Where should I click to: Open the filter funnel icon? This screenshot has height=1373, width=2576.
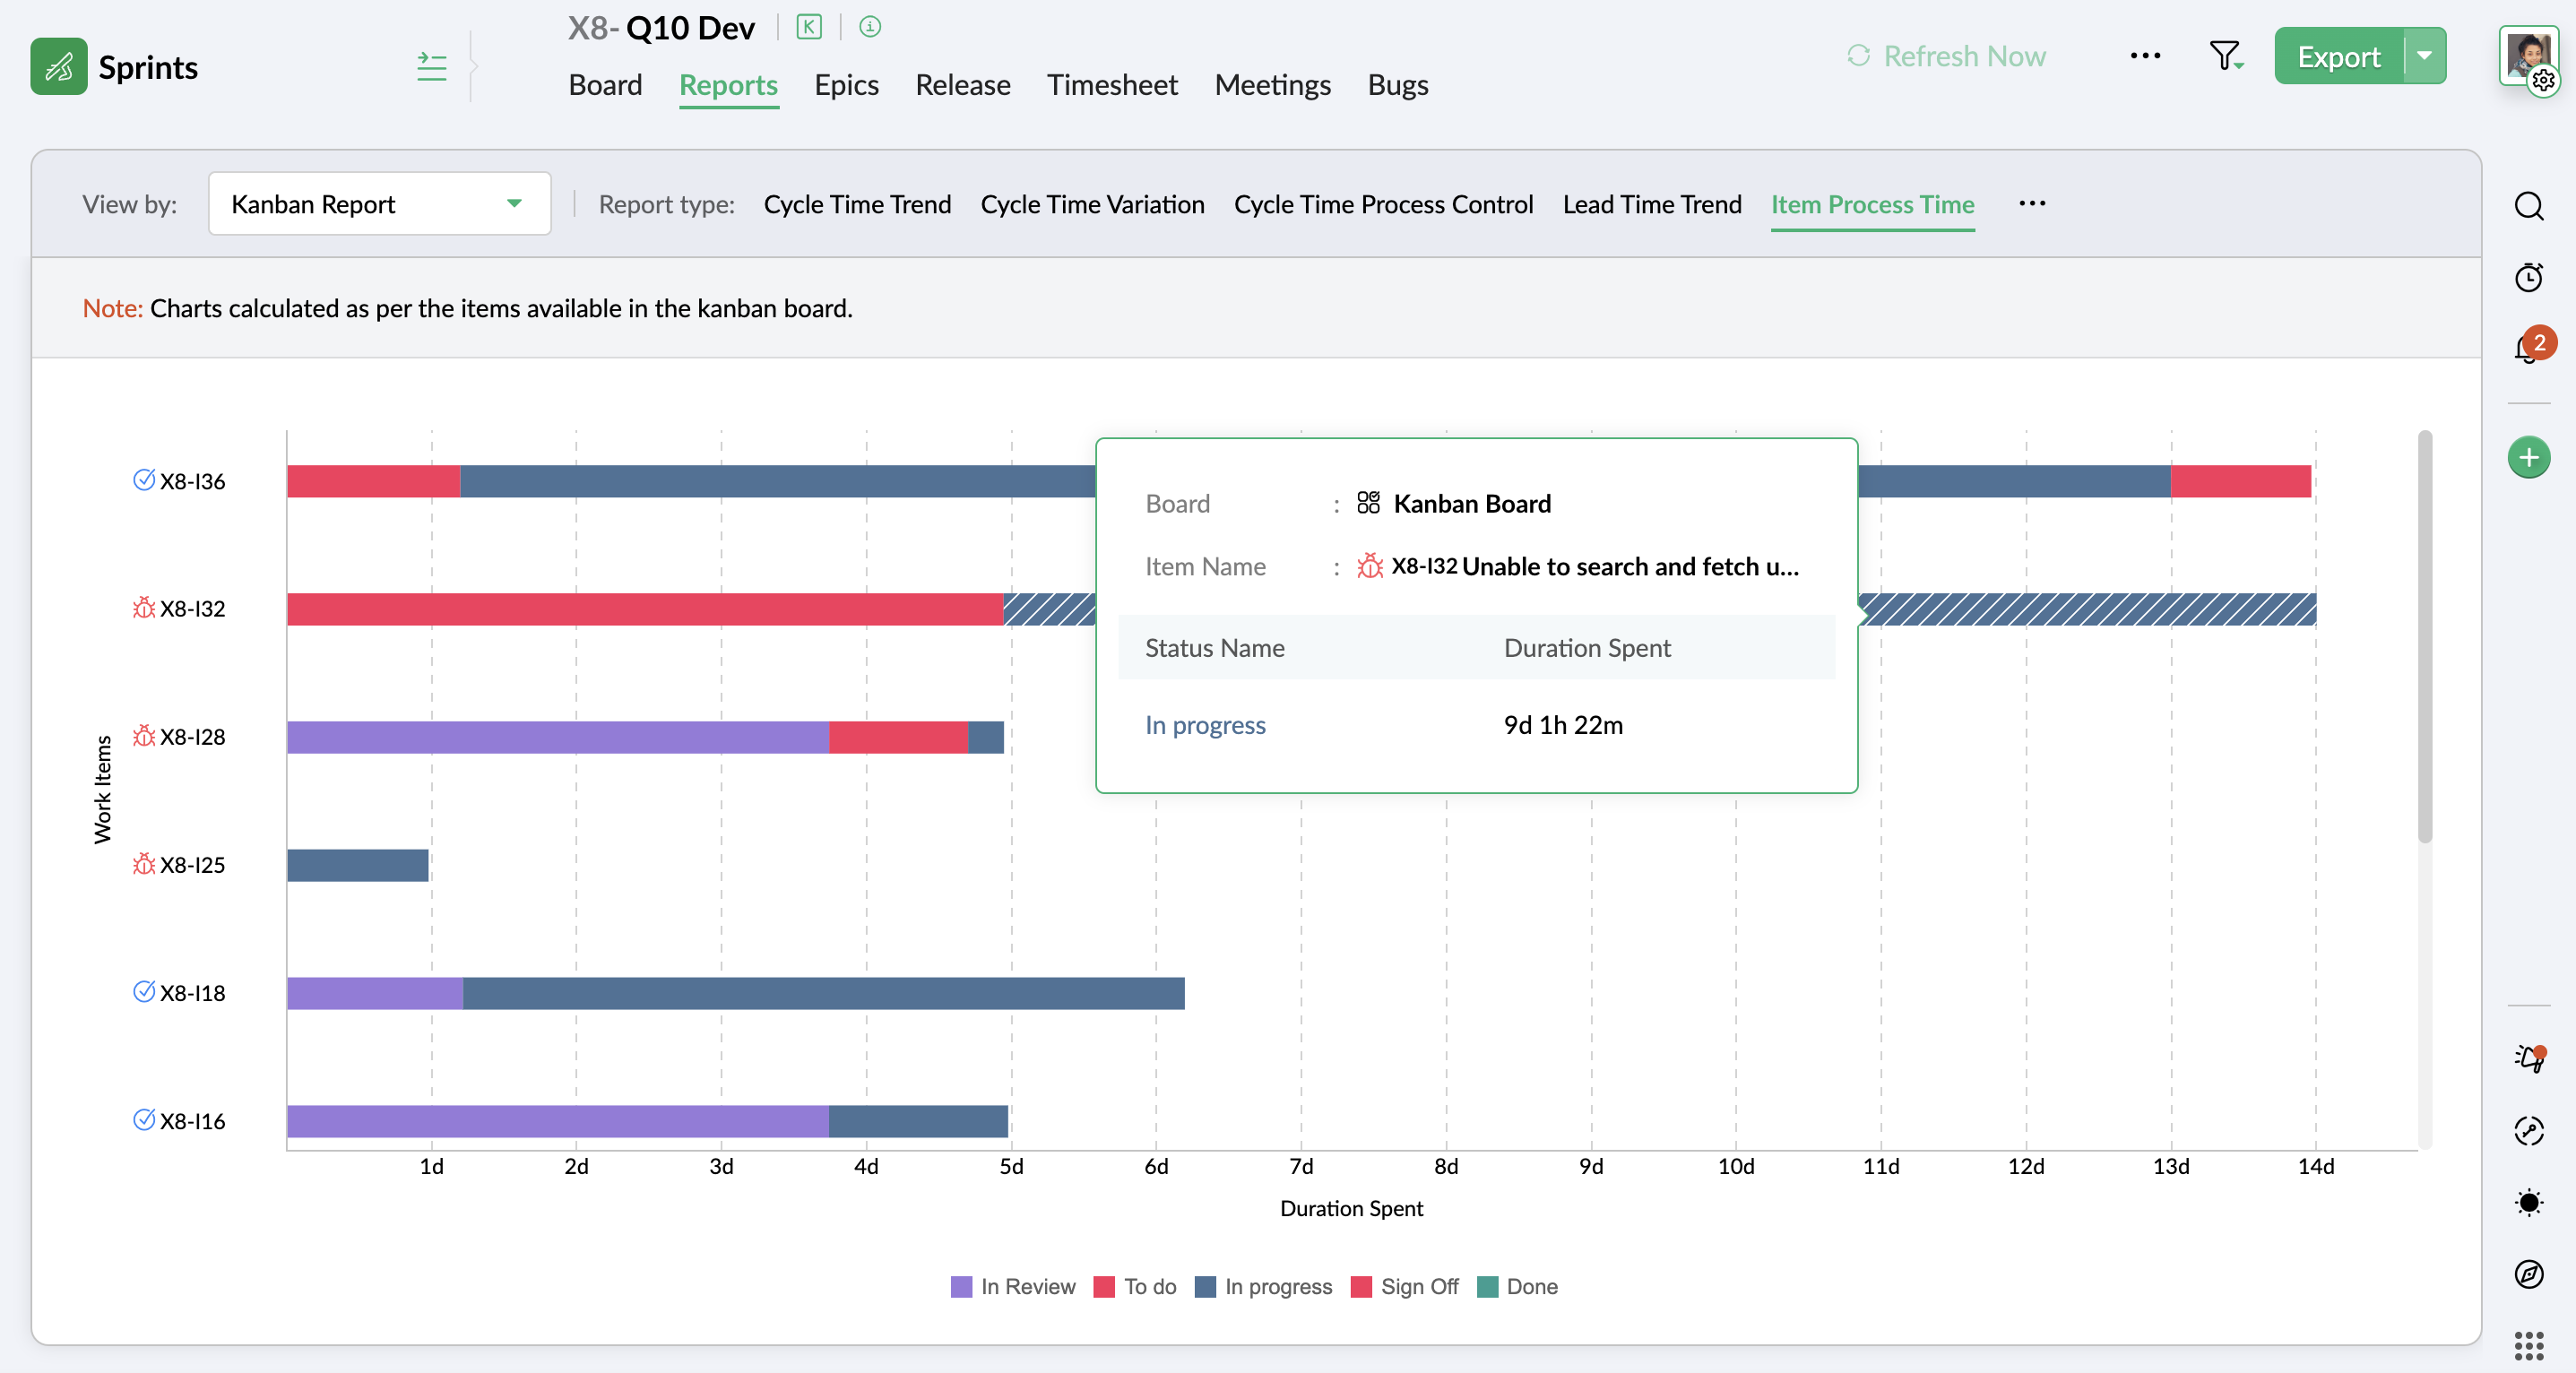pyautogui.click(x=2224, y=56)
